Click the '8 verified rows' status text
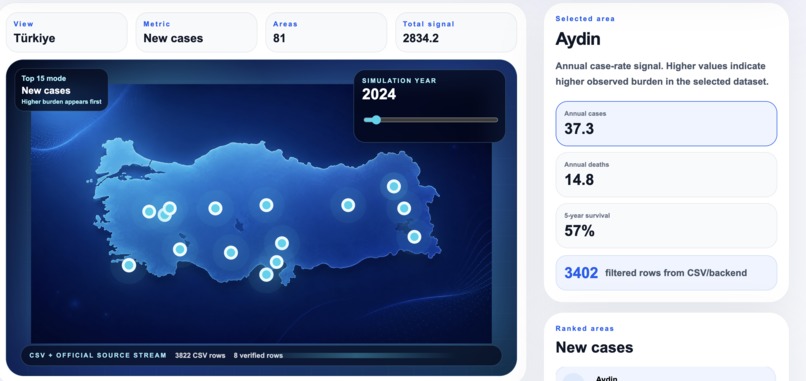The width and height of the screenshot is (806, 381). [x=258, y=355]
